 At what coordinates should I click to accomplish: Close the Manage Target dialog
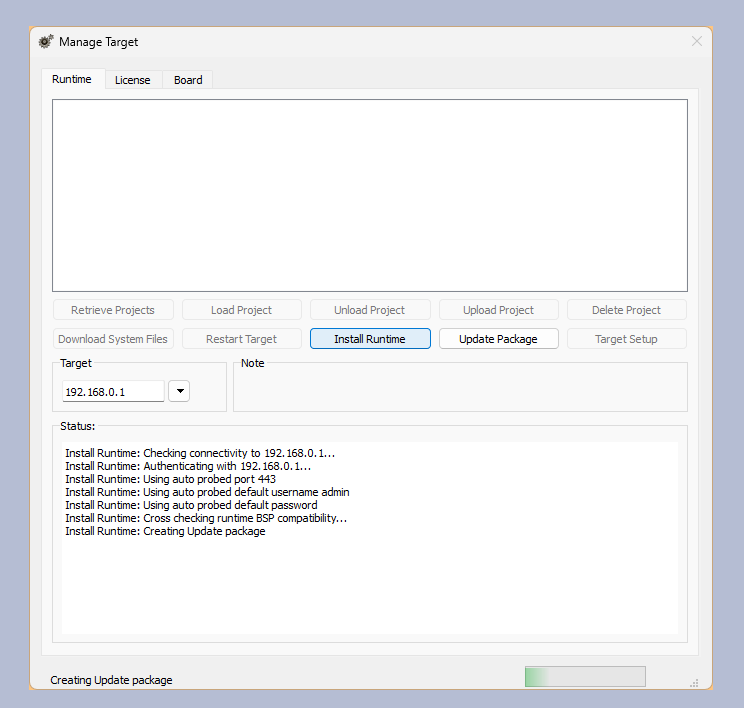696,41
